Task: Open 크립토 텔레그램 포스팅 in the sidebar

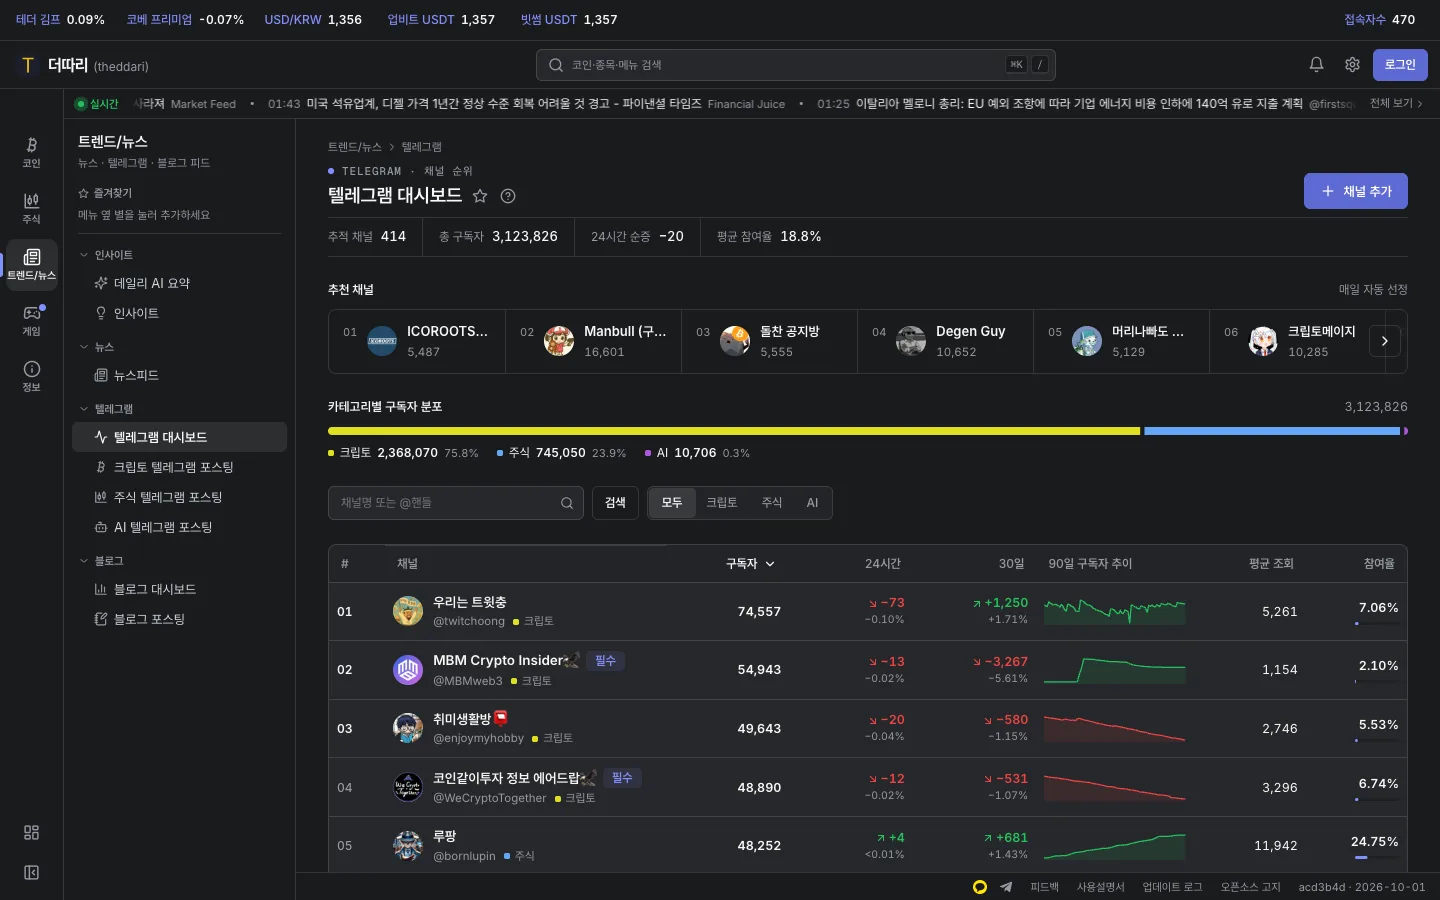Action: pos(179,467)
